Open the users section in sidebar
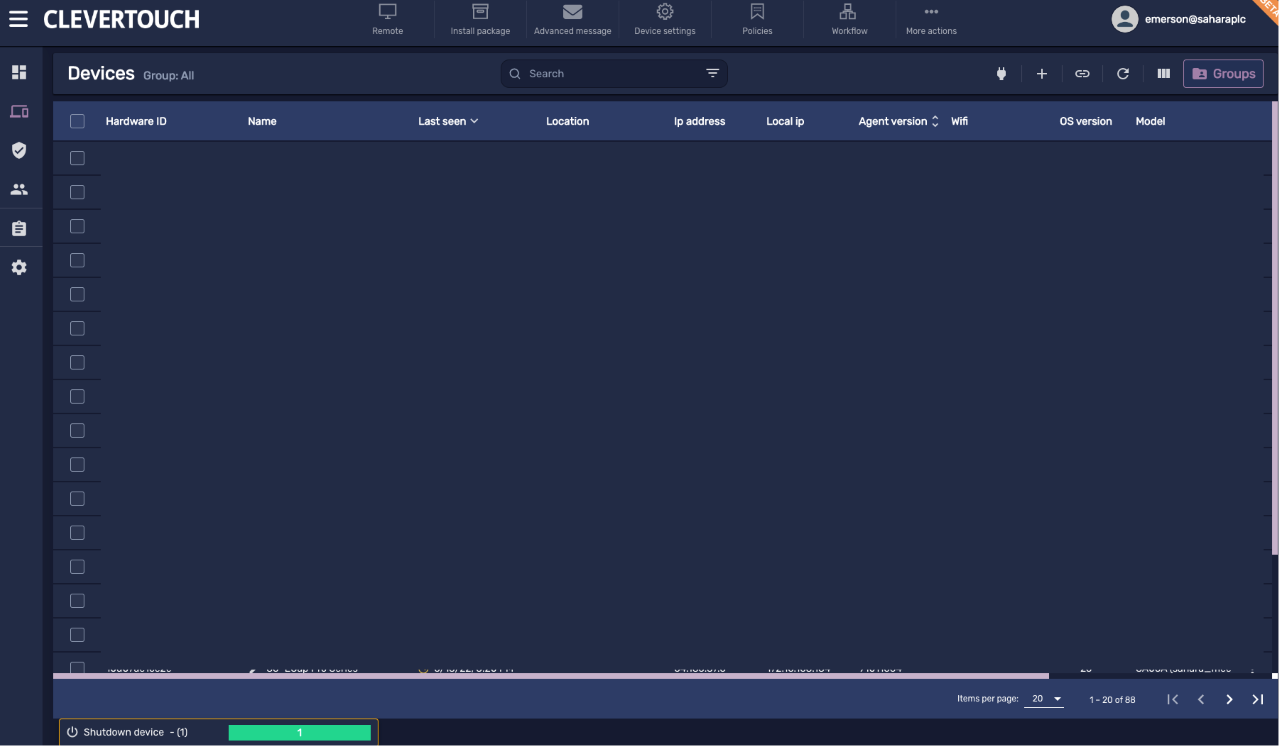 (x=19, y=189)
